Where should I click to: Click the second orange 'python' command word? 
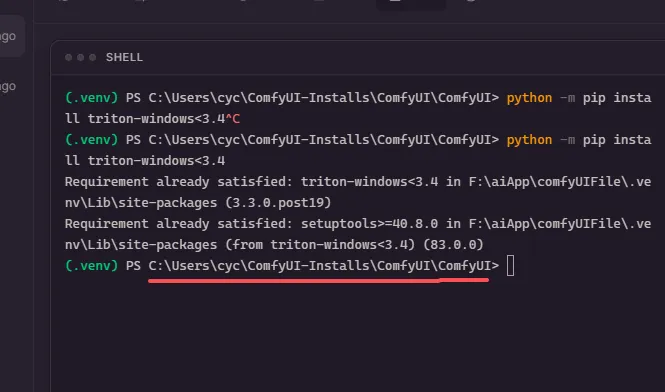pyautogui.click(x=529, y=140)
